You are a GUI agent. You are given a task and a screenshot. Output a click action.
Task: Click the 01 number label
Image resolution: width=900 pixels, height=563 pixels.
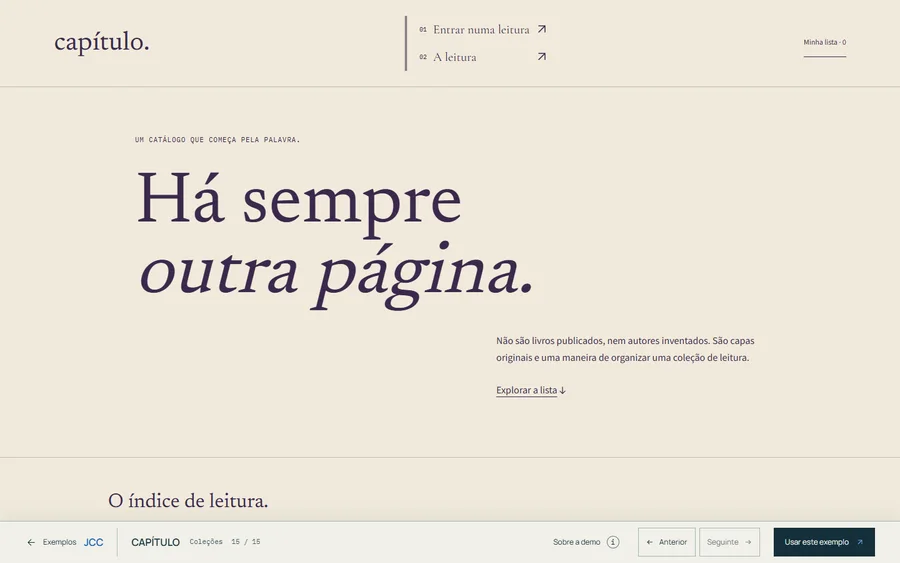point(423,30)
